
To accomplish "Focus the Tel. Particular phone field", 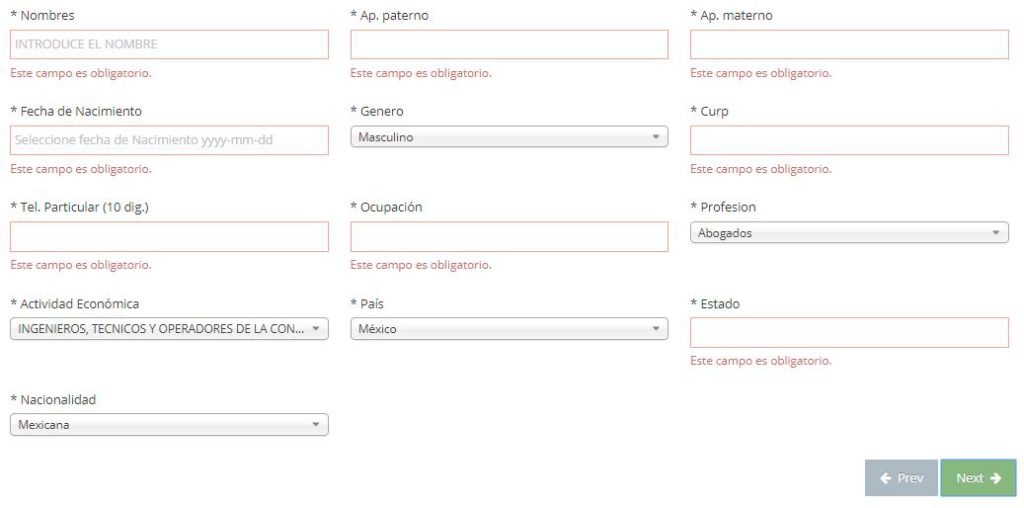I will 169,236.
